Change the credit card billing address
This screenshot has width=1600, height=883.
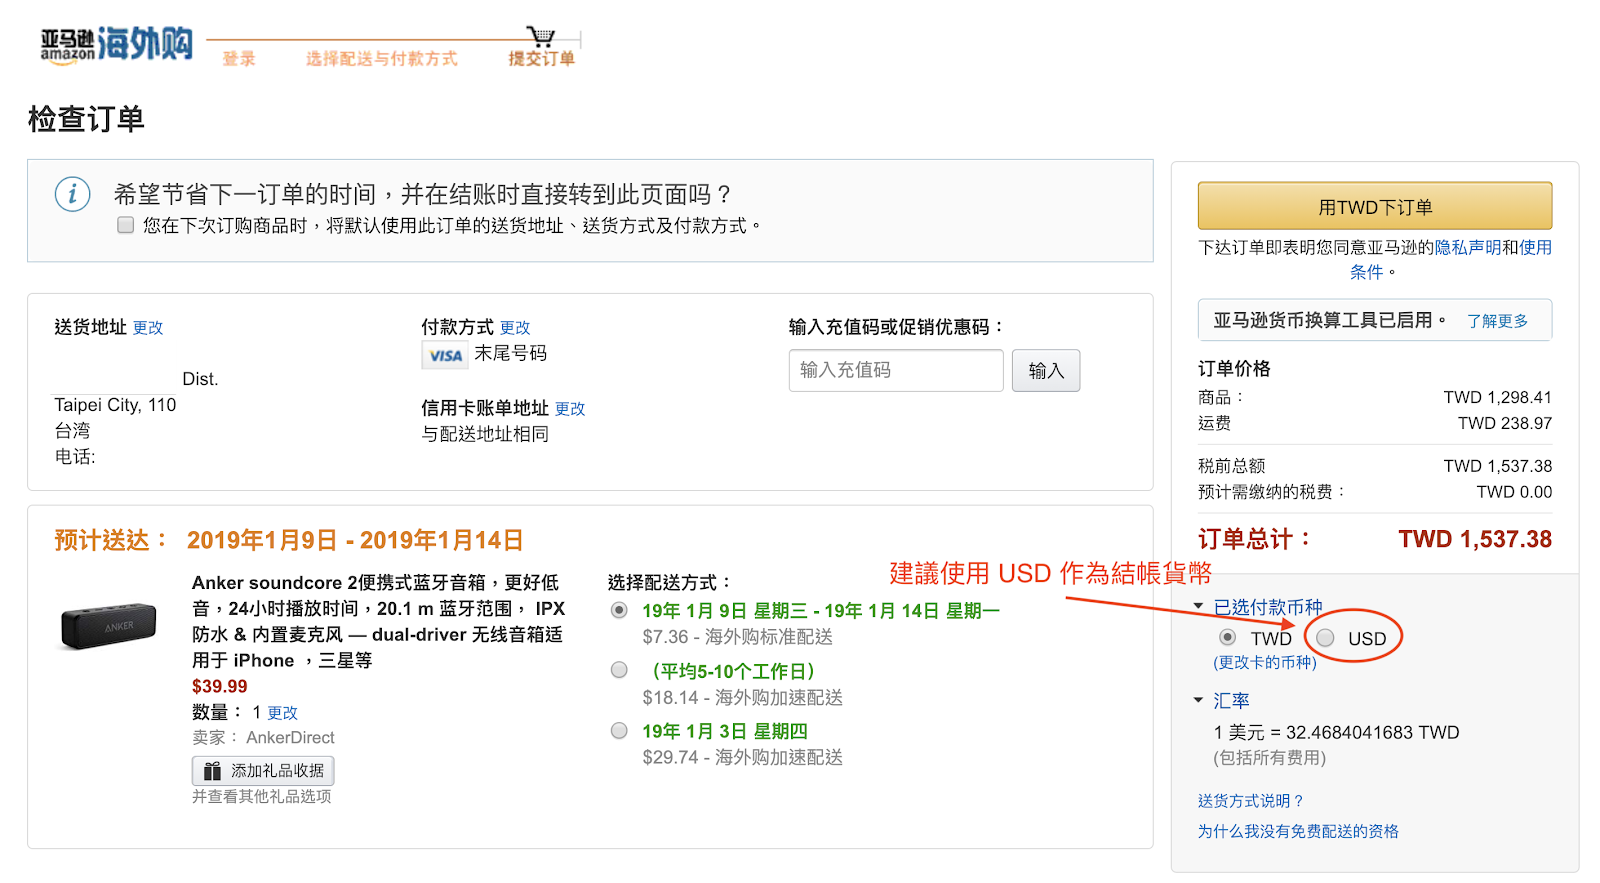[570, 409]
